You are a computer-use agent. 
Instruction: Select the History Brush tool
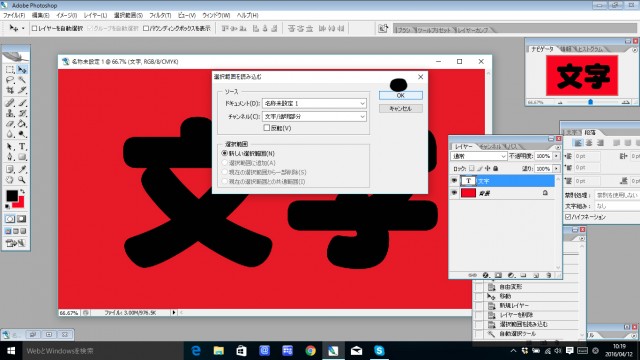click(x=22, y=113)
